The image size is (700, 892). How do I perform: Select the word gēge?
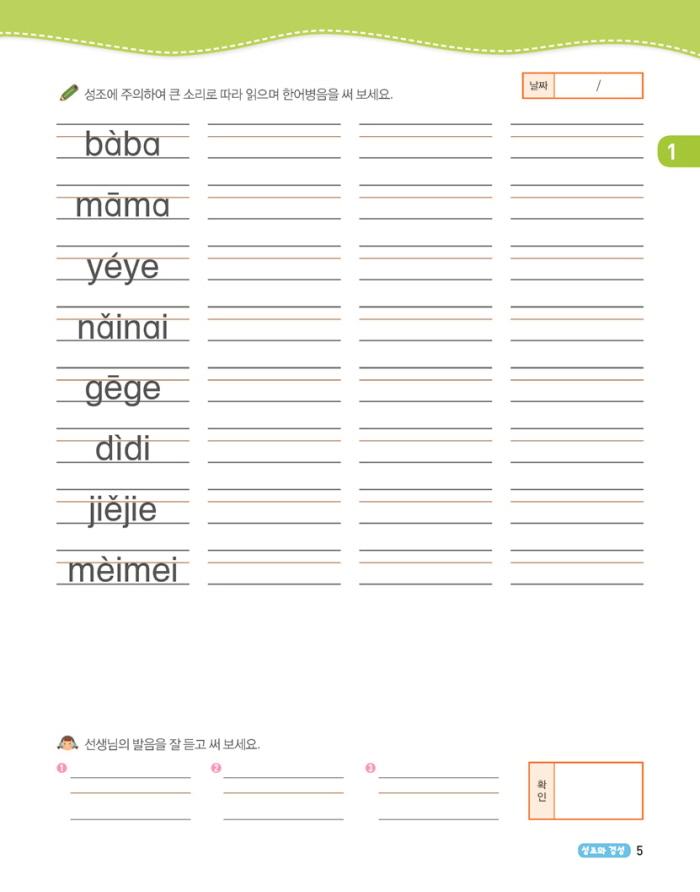click(123, 390)
